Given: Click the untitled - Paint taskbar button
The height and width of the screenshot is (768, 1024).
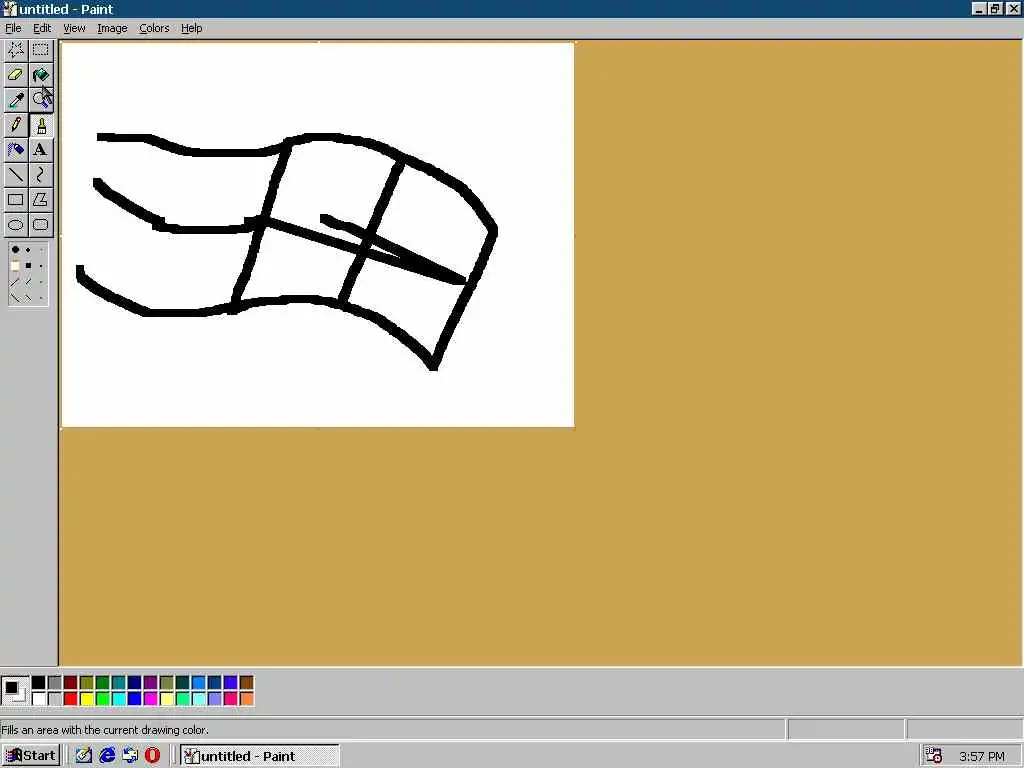Looking at the screenshot, I should pos(259,756).
